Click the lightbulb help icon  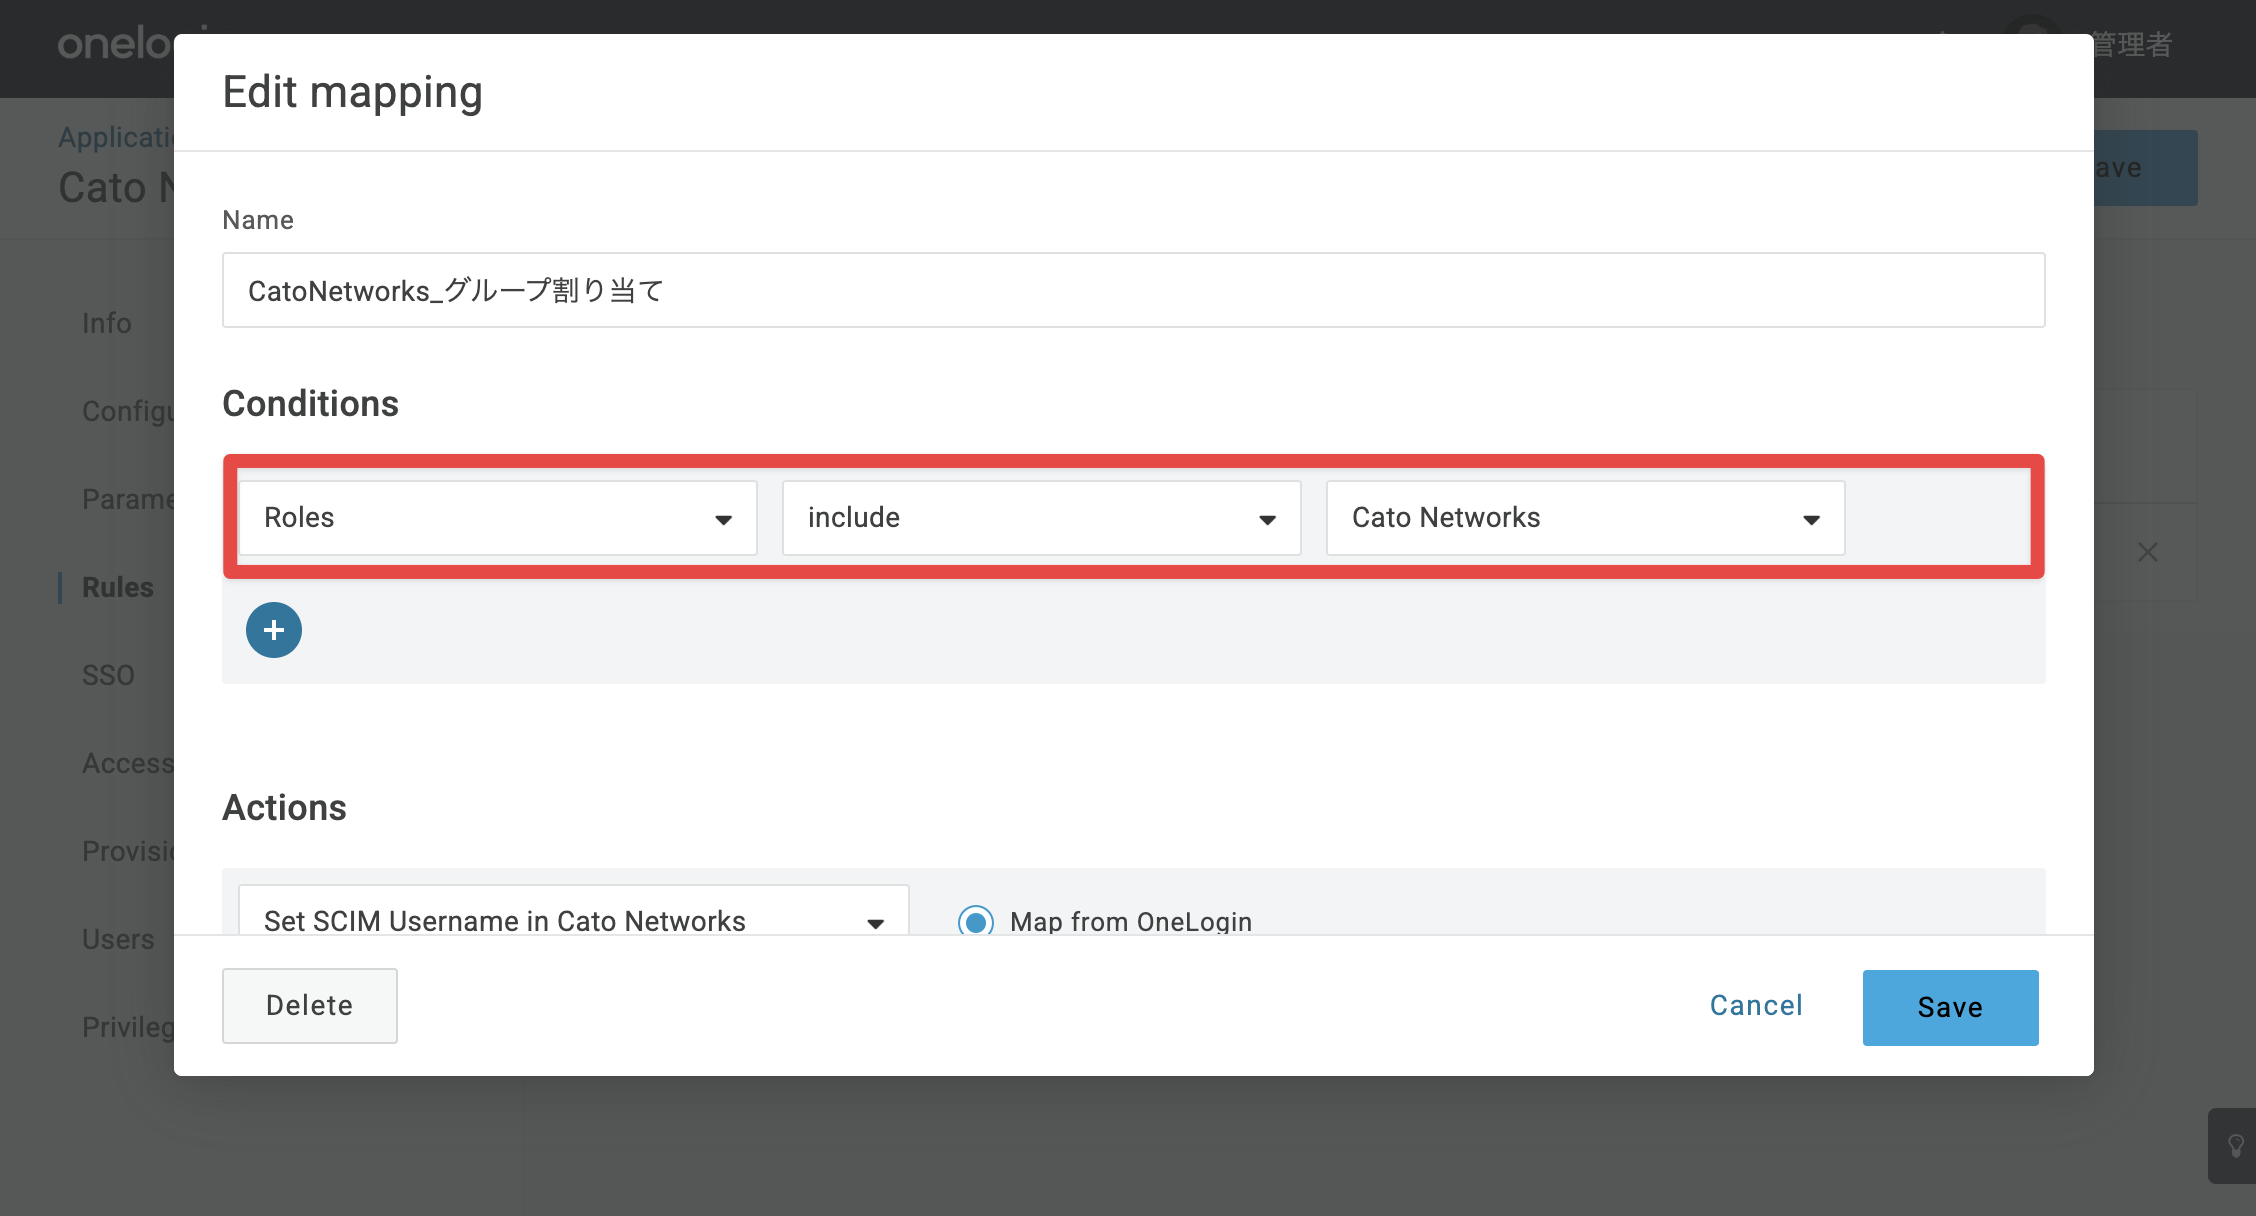(2236, 1146)
